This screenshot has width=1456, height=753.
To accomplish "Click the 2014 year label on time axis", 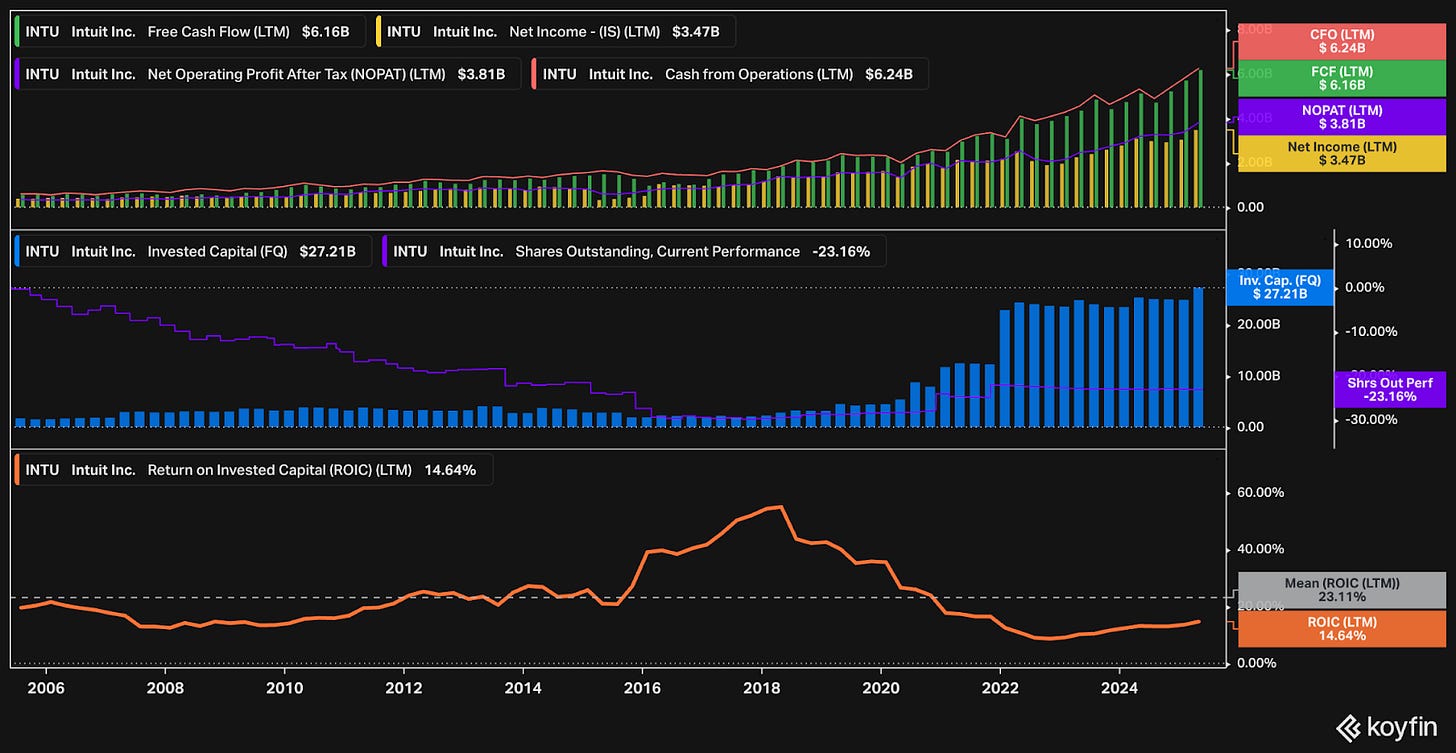I will [523, 688].
